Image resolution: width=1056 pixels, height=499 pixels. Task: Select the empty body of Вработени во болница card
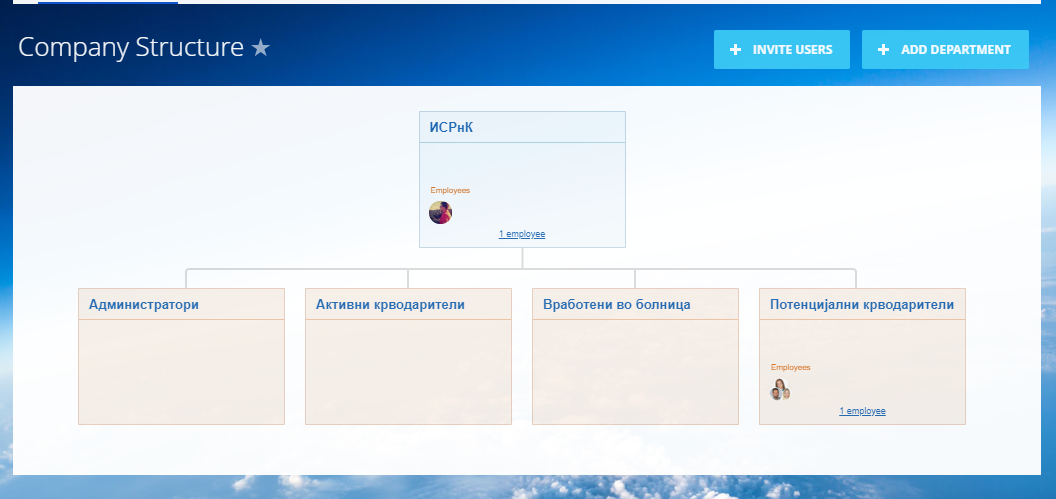pos(635,371)
